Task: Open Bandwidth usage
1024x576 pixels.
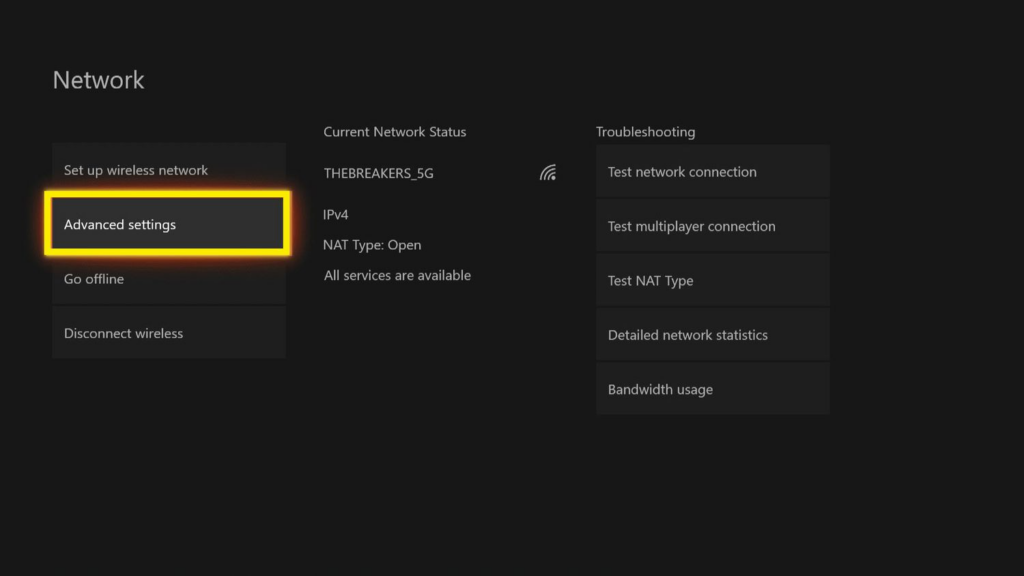Action: (x=712, y=389)
